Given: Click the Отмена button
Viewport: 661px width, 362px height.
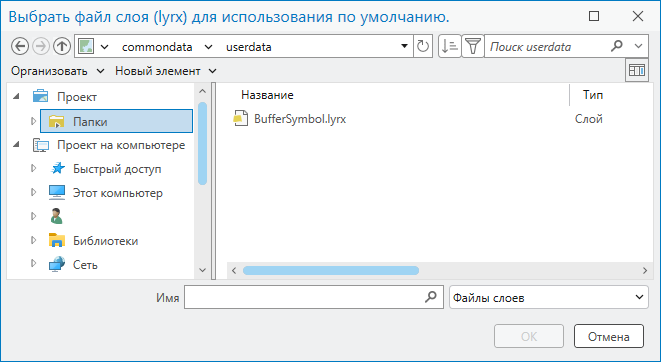Looking at the screenshot, I should click(x=609, y=336).
